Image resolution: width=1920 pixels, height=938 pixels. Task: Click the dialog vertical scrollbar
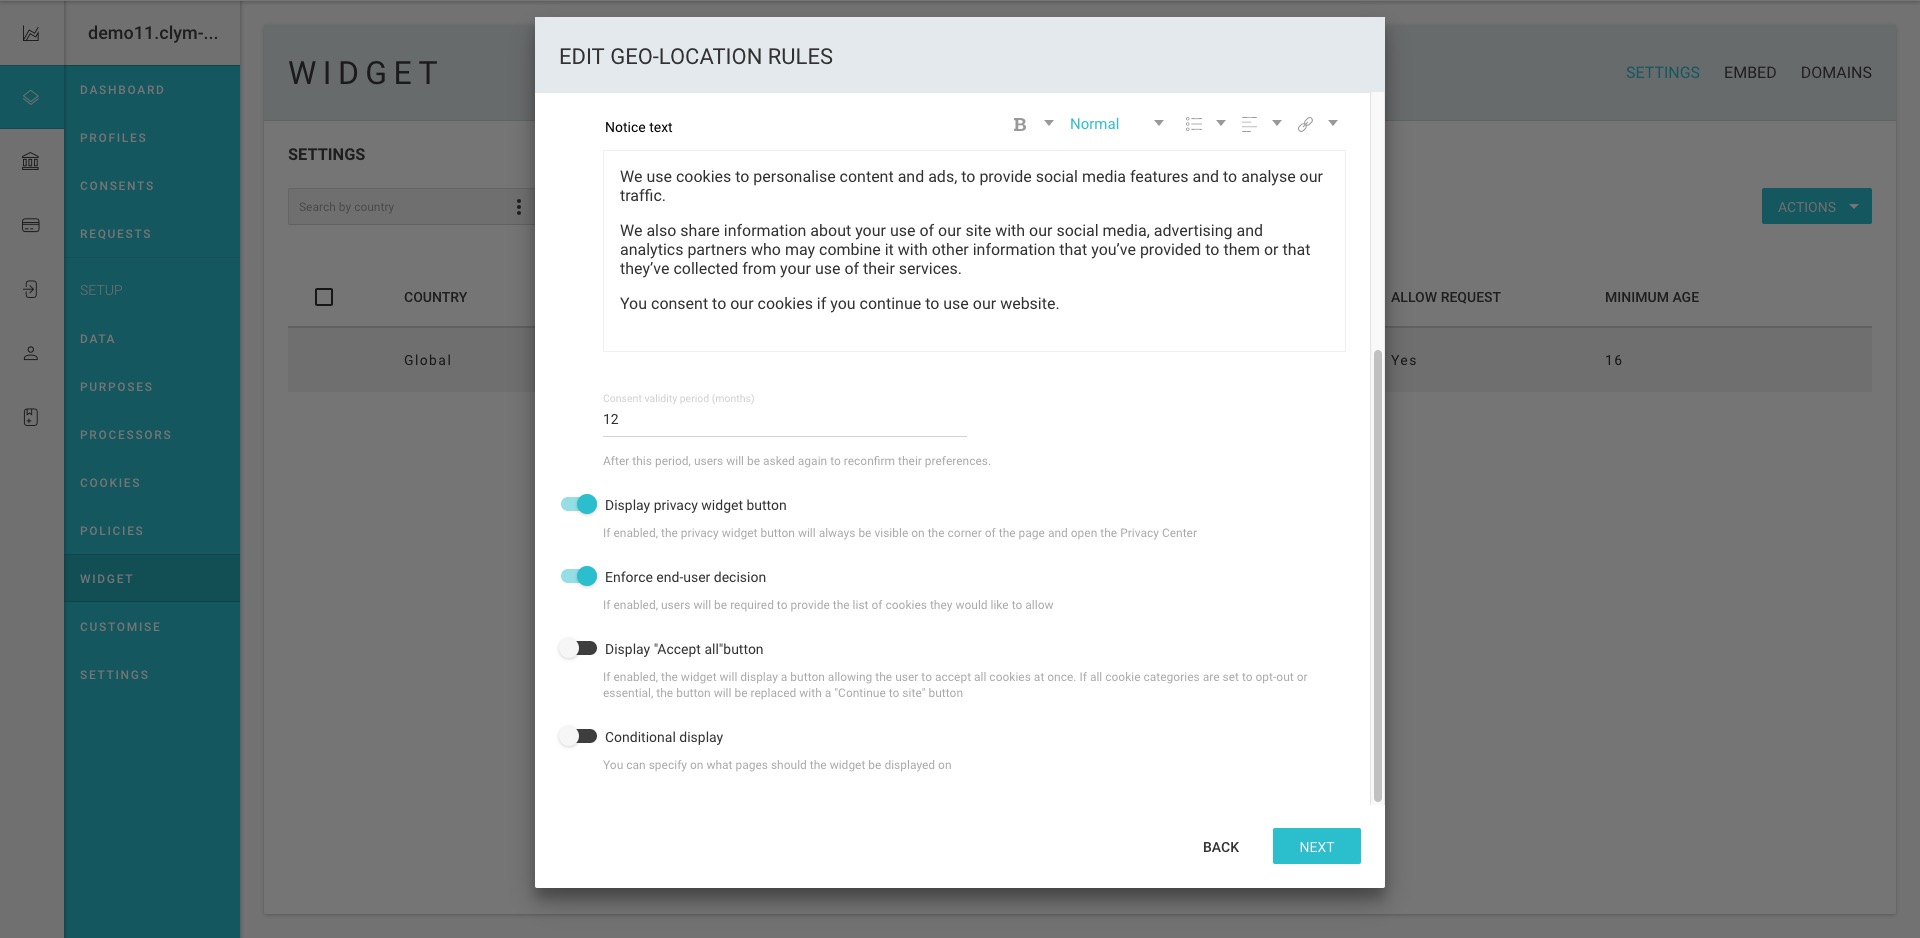tap(1378, 576)
